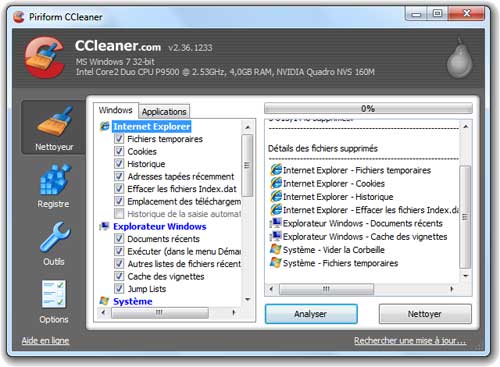500x367 pixels.
Task: Click results pane scroll up arrow
Action: coord(466,127)
